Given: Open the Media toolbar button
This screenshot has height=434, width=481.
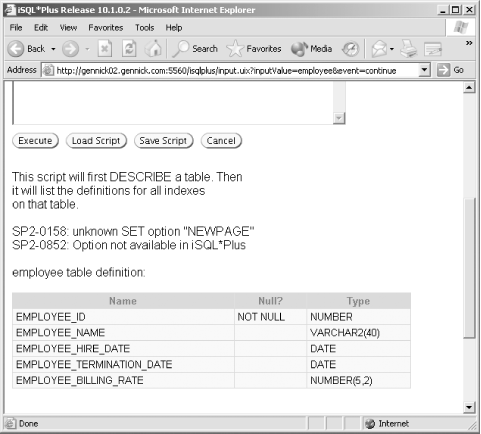Looking at the screenshot, I should point(311,49).
